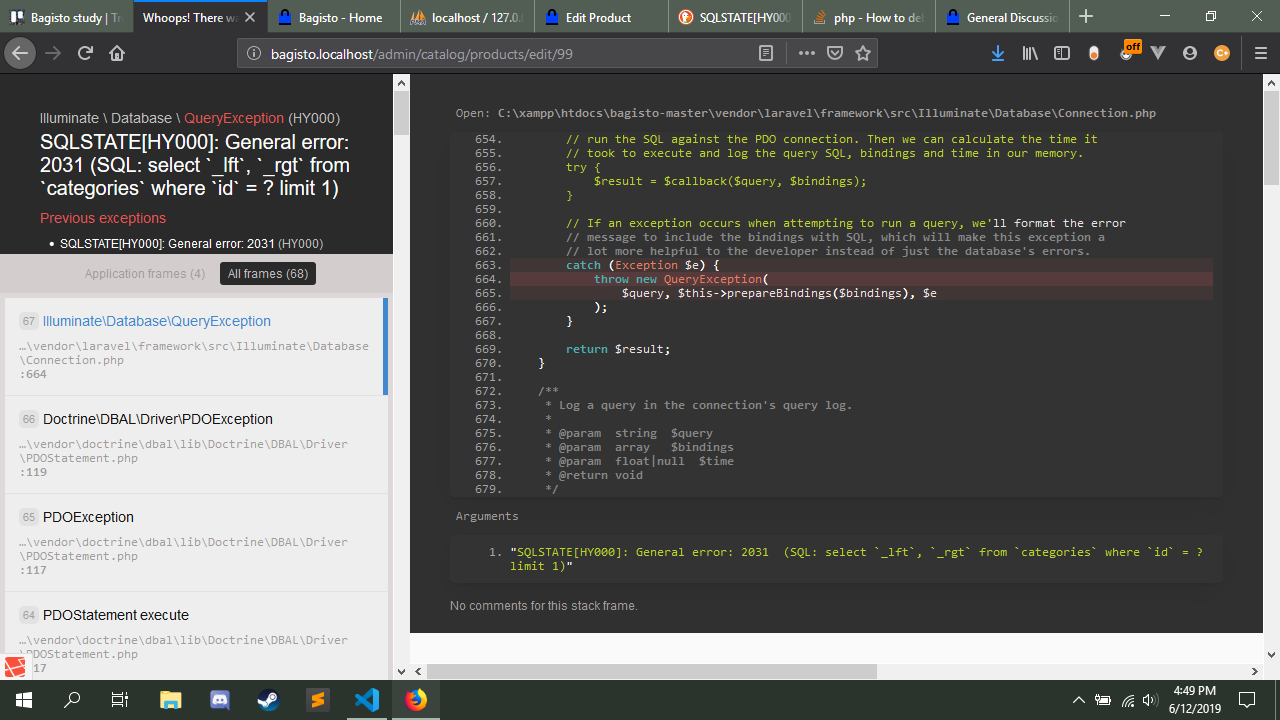Show site information for bagisto.localhost
1280x720 pixels.
(x=254, y=53)
